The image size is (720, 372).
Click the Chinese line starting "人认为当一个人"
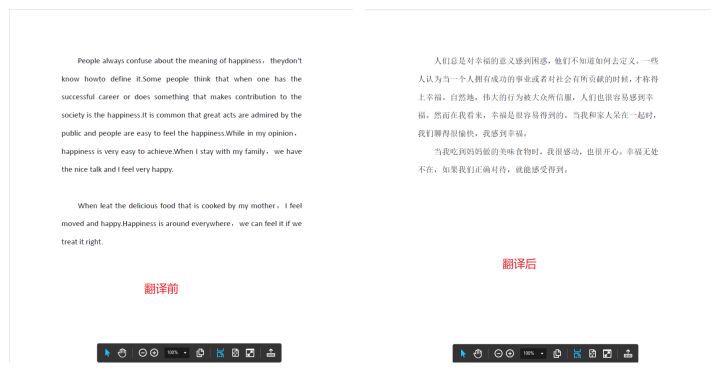[538, 79]
